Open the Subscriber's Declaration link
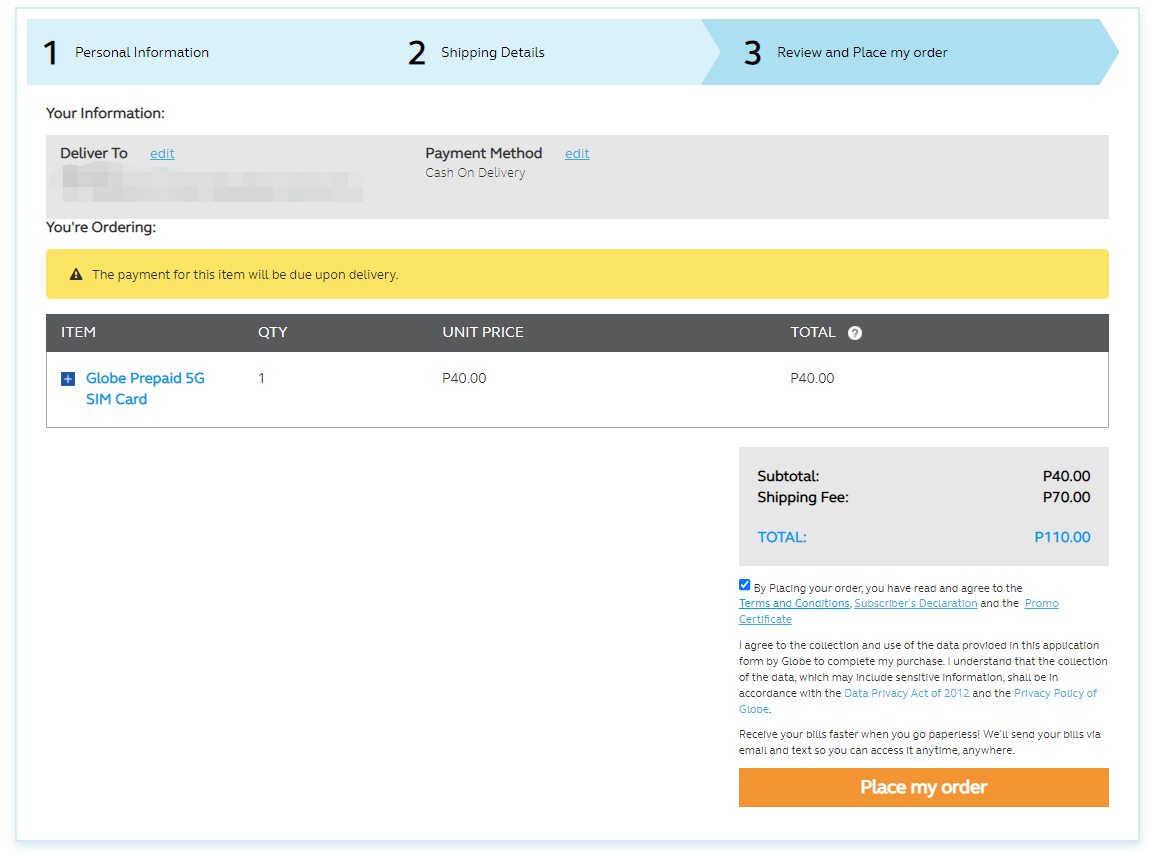1151x853 pixels. pos(915,603)
